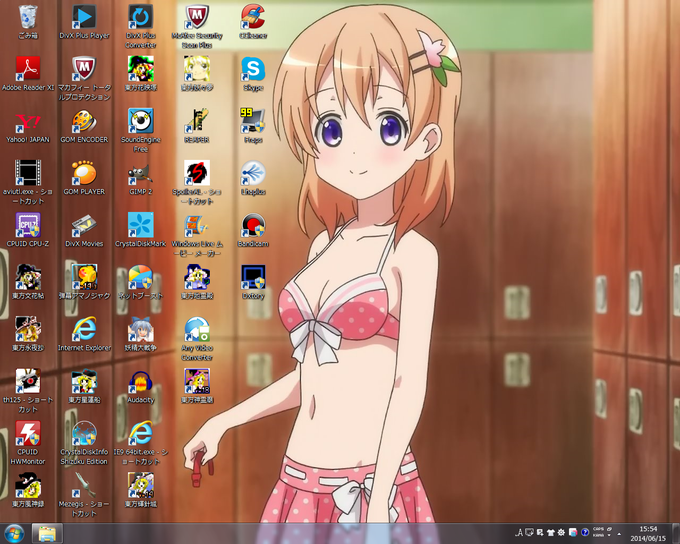The image size is (680, 544).
Task: Open IME tools gear icon
Action: click(x=561, y=532)
